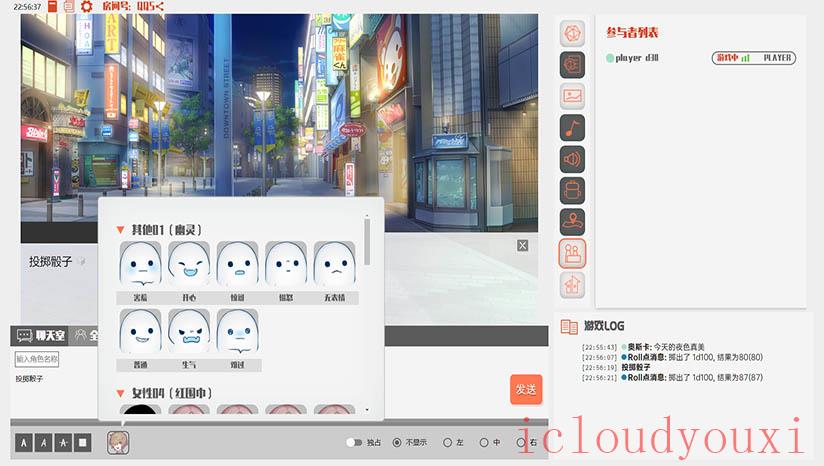Switch to the 聊天室 tab
824x466 pixels.
[40, 335]
